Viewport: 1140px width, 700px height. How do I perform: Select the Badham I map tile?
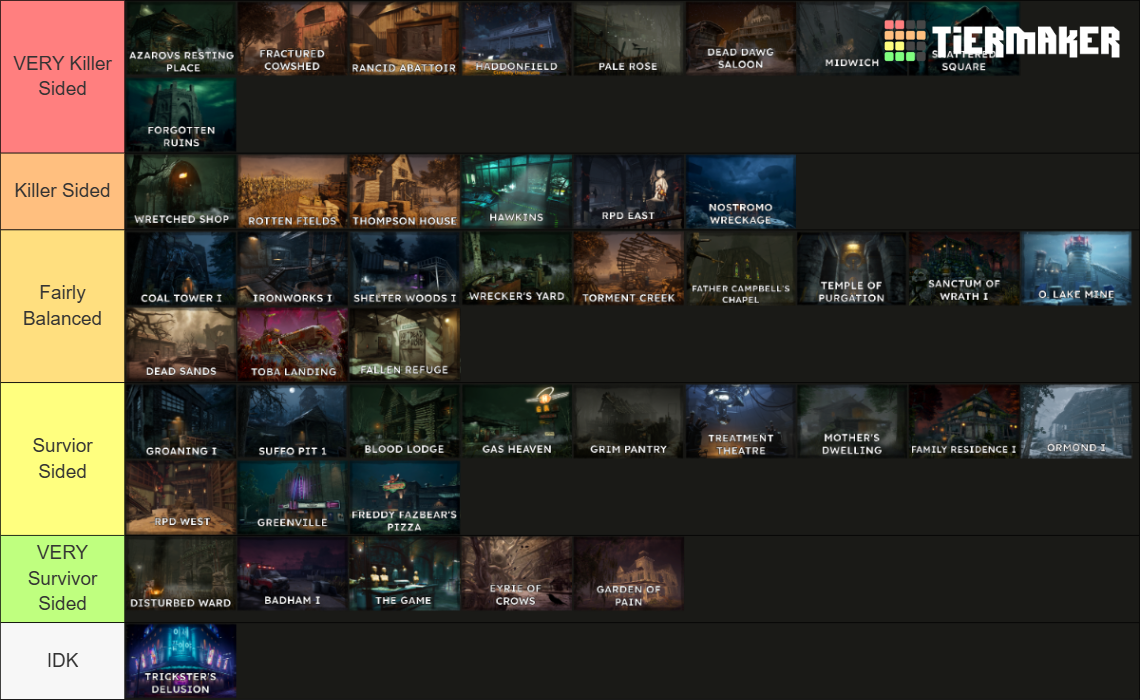tap(292, 574)
